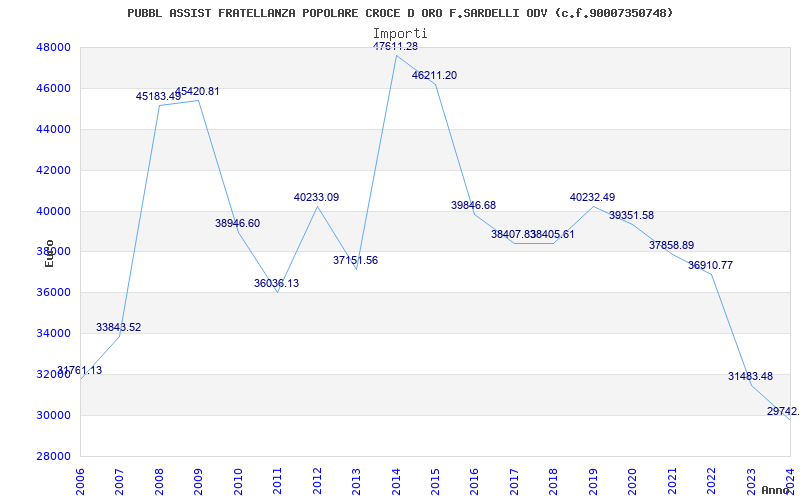Select the 45183.49 value label
Screen dimensions: 800x500
tap(158, 96)
